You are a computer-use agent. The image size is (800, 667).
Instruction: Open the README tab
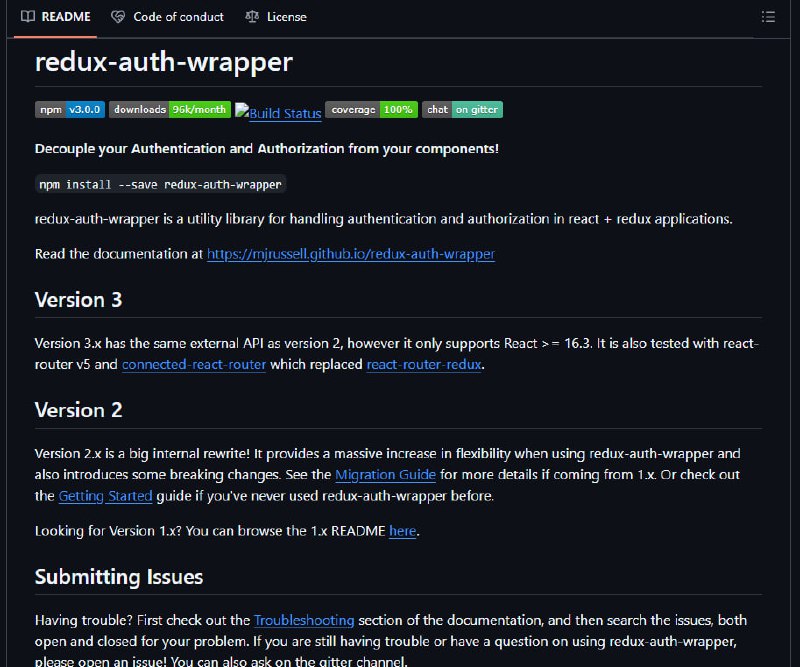(x=56, y=17)
